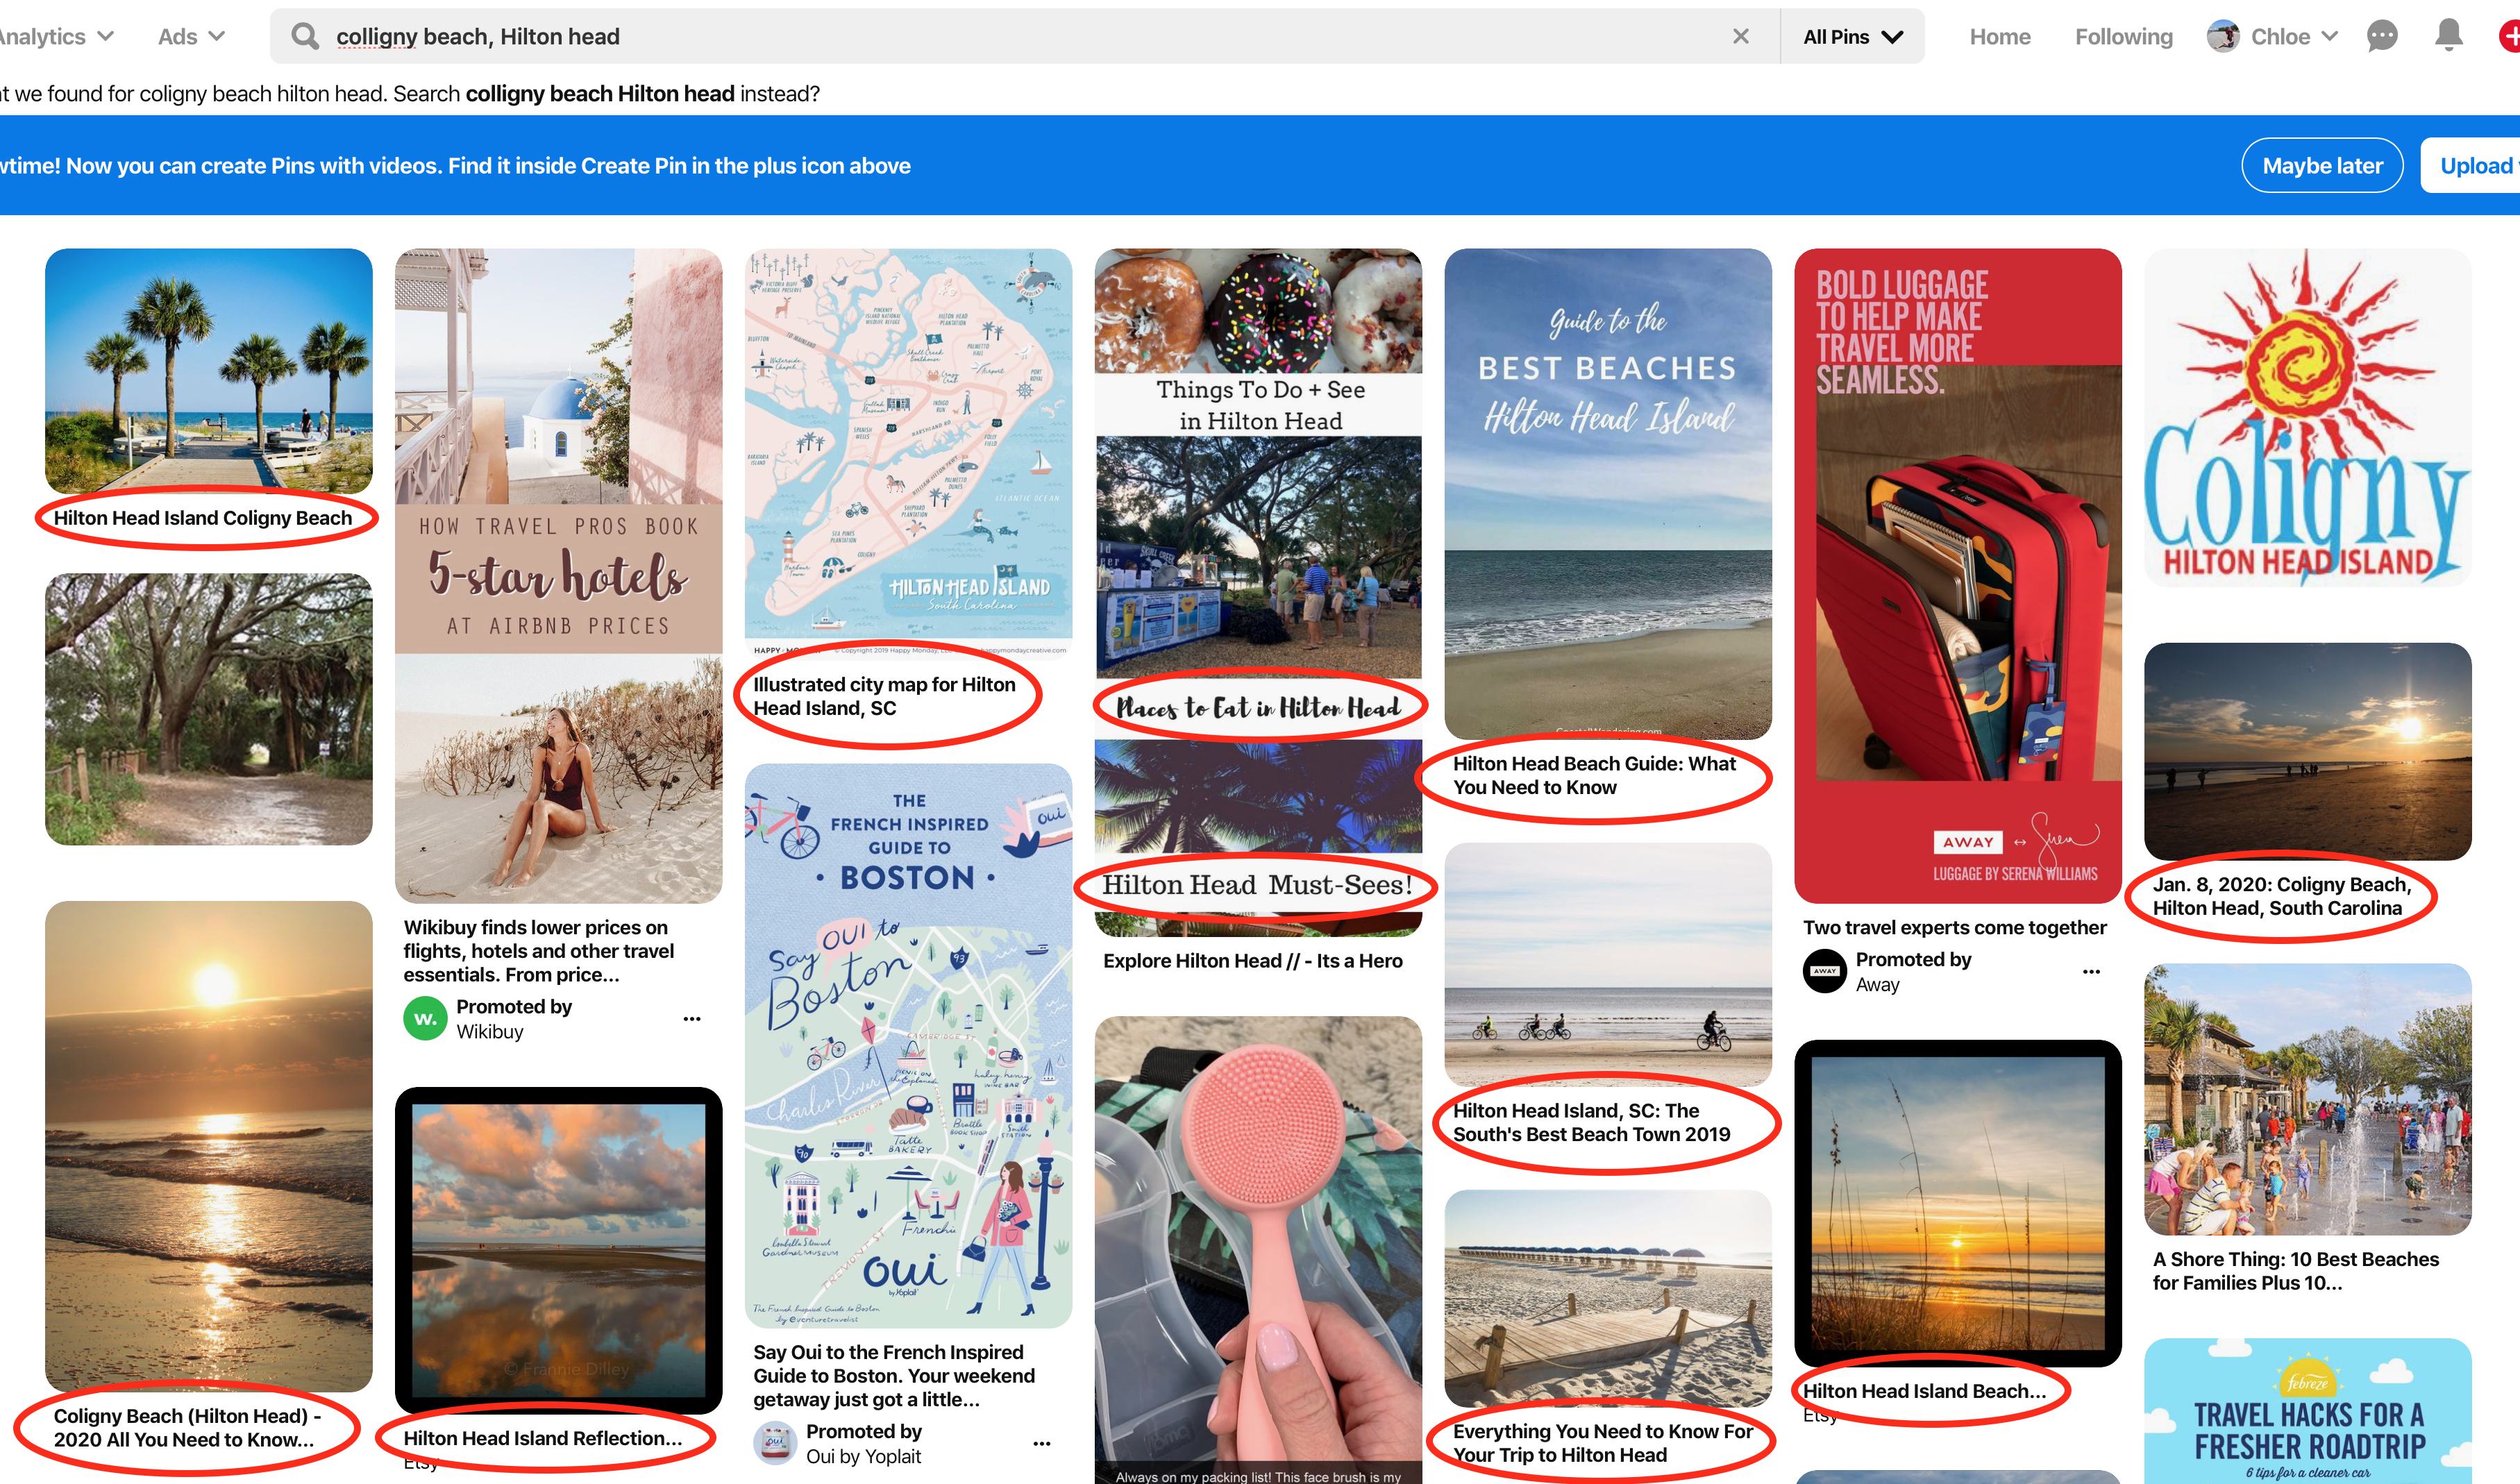
Task: Go to the Home tab
Action: coord(2000,37)
